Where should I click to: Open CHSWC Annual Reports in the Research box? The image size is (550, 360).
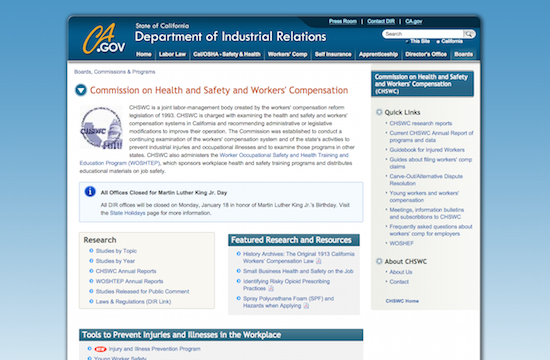click(126, 271)
